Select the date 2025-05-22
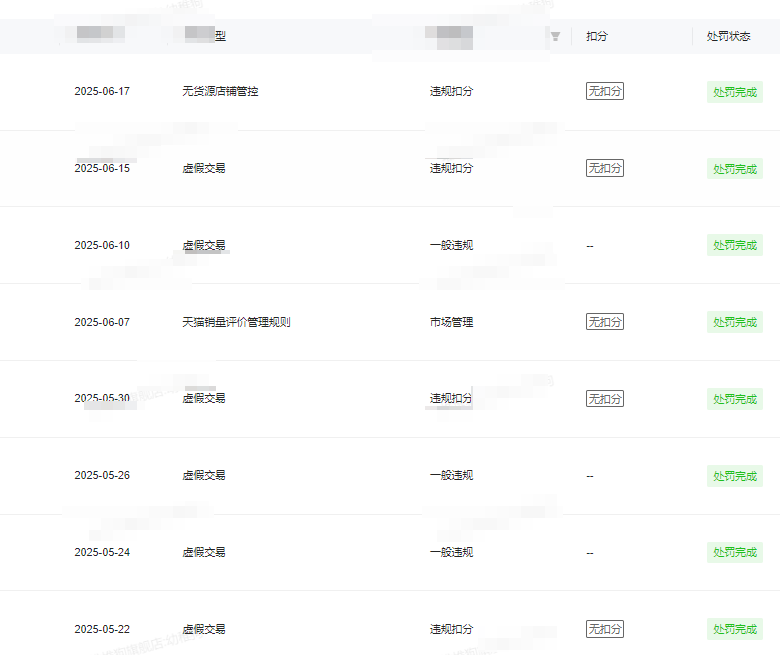780x655 pixels. (x=102, y=630)
